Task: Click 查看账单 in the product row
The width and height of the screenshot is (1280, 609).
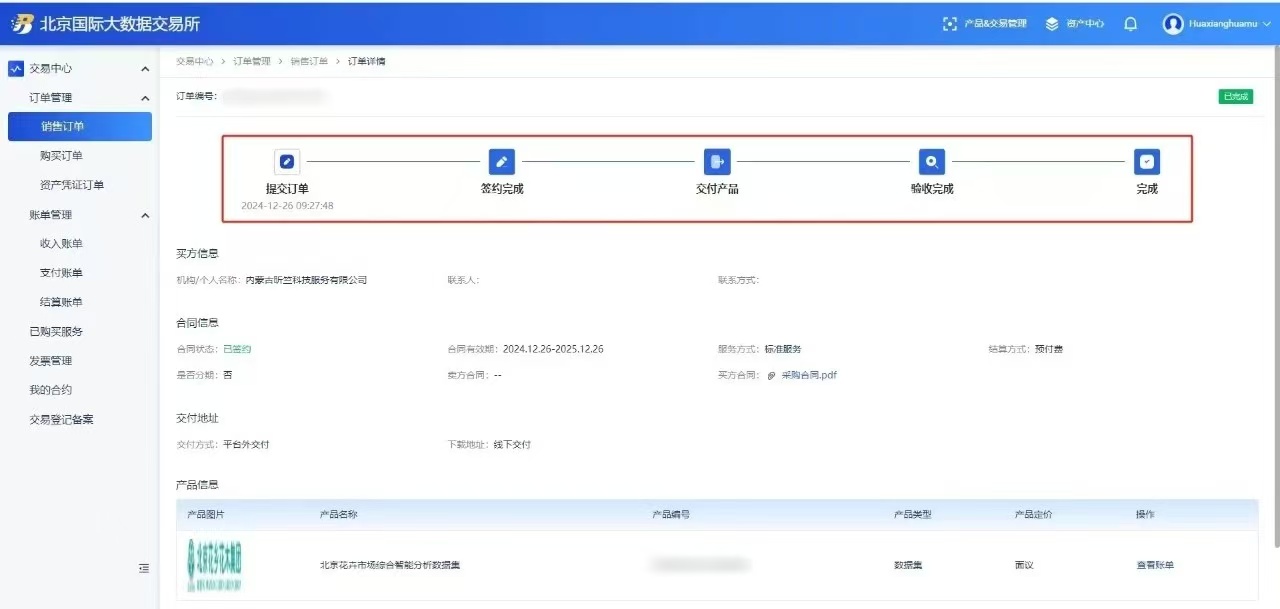Action: 1154,565
